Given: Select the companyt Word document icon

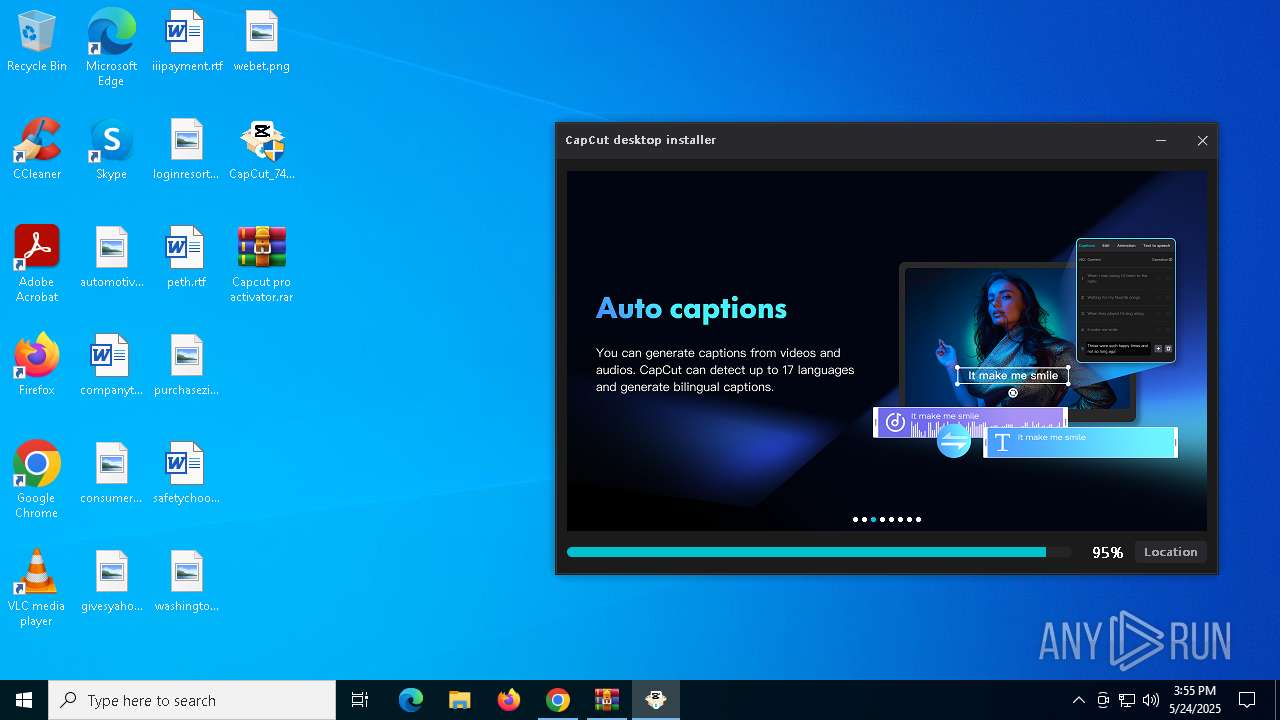Looking at the screenshot, I should point(111,365).
